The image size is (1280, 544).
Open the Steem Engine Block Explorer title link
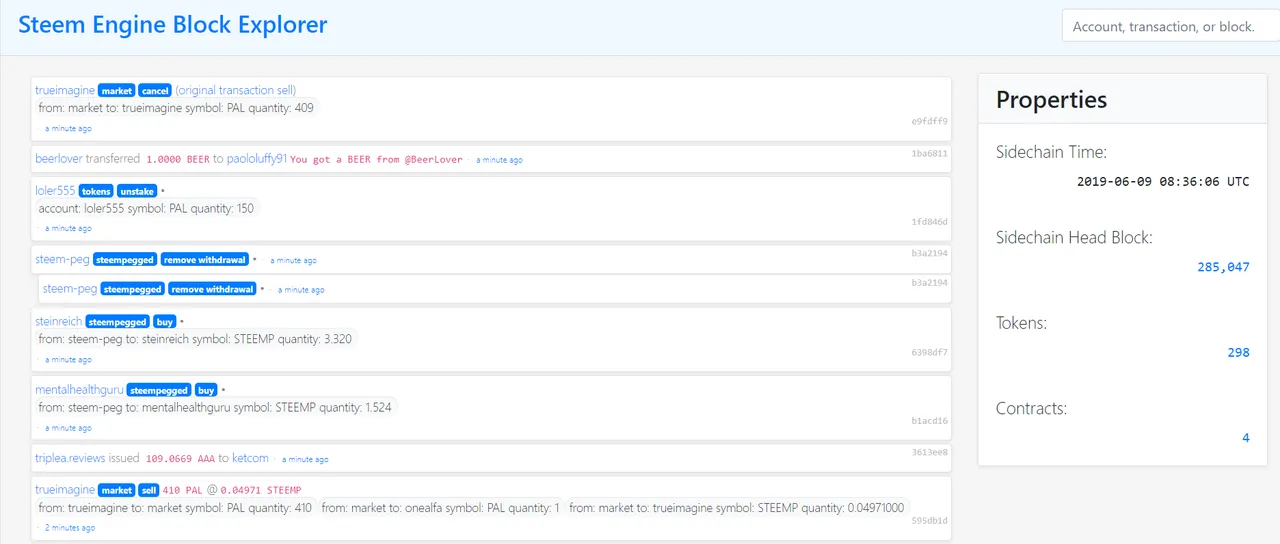click(172, 25)
